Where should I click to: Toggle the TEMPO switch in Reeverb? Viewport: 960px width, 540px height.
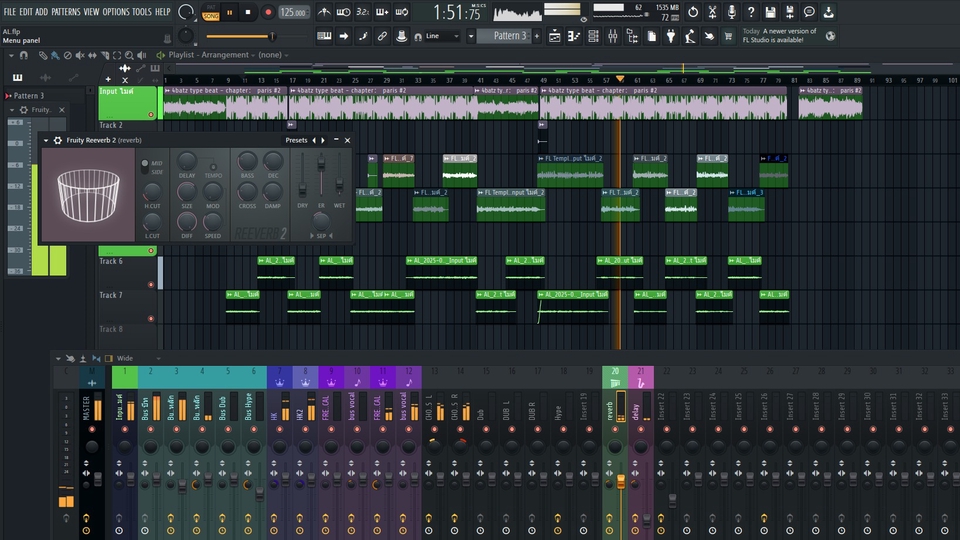(213, 167)
